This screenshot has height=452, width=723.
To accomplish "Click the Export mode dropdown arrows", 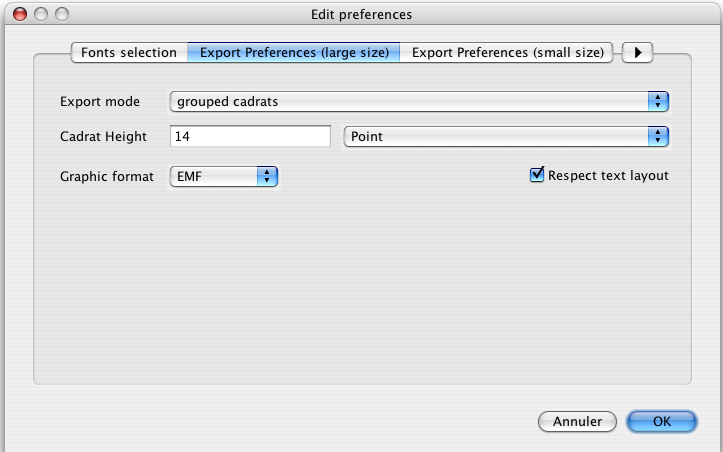I will click(657, 101).
